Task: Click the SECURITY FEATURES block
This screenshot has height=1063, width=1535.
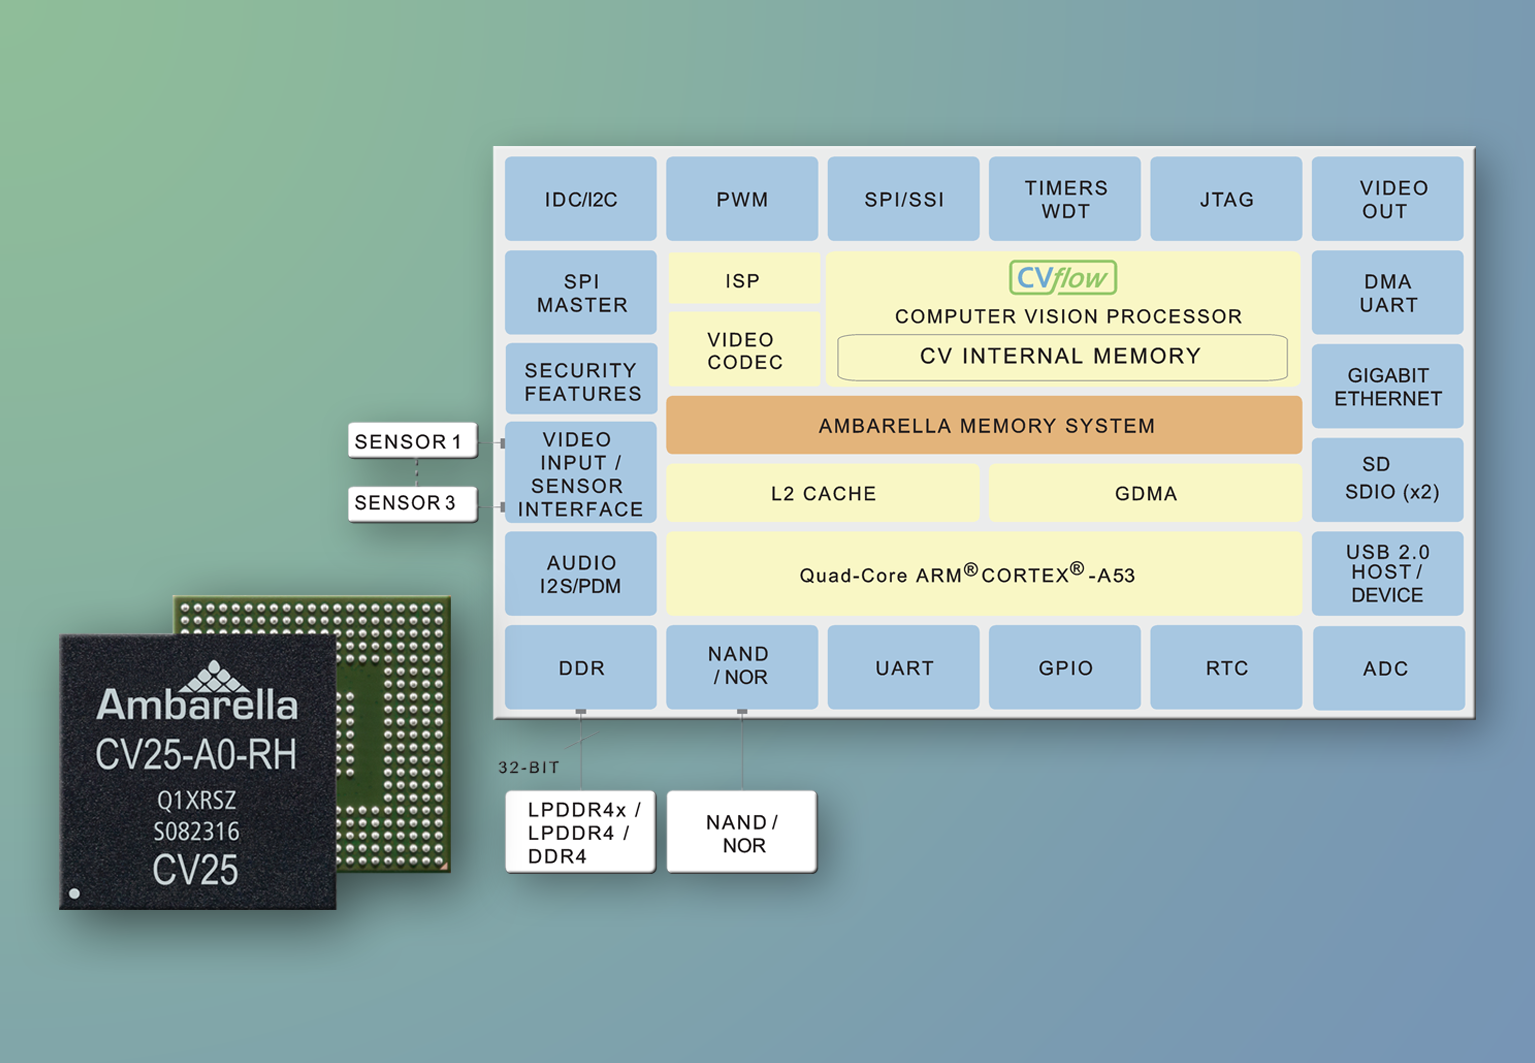Action: click(x=581, y=380)
